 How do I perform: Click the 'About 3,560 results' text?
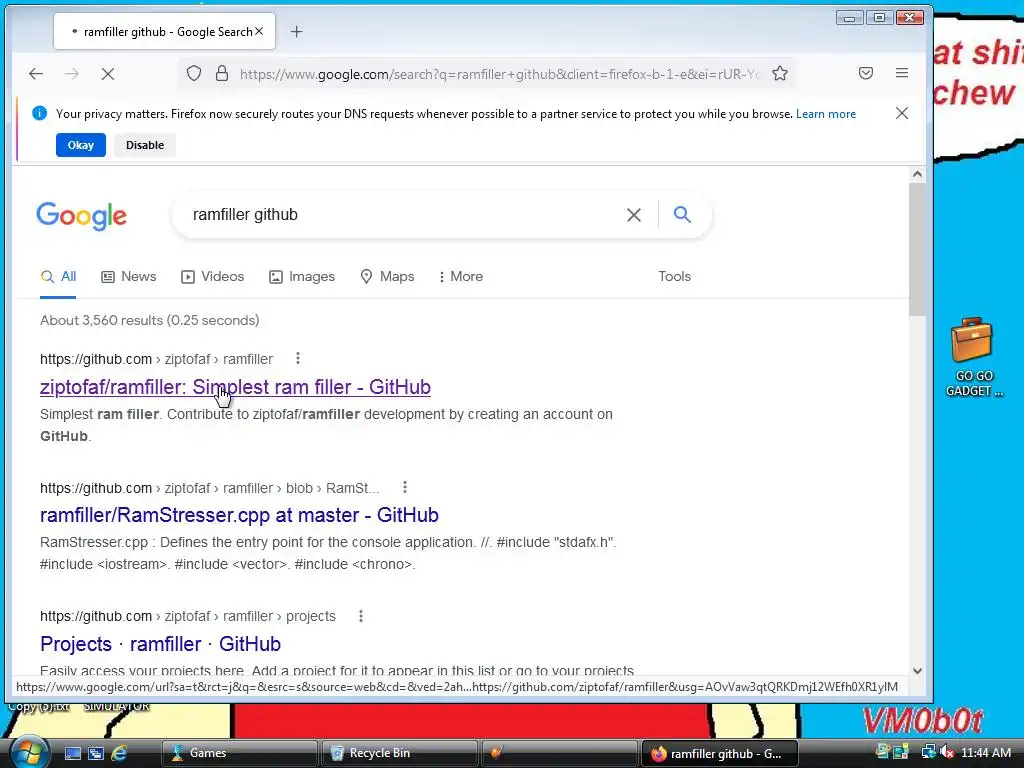(x=150, y=320)
